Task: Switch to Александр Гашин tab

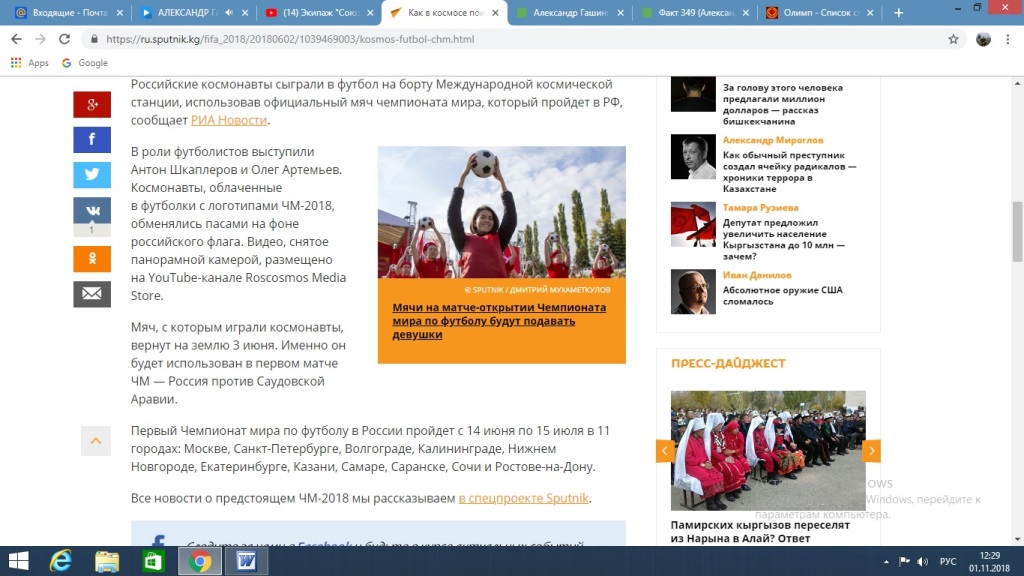Action: click(569, 12)
